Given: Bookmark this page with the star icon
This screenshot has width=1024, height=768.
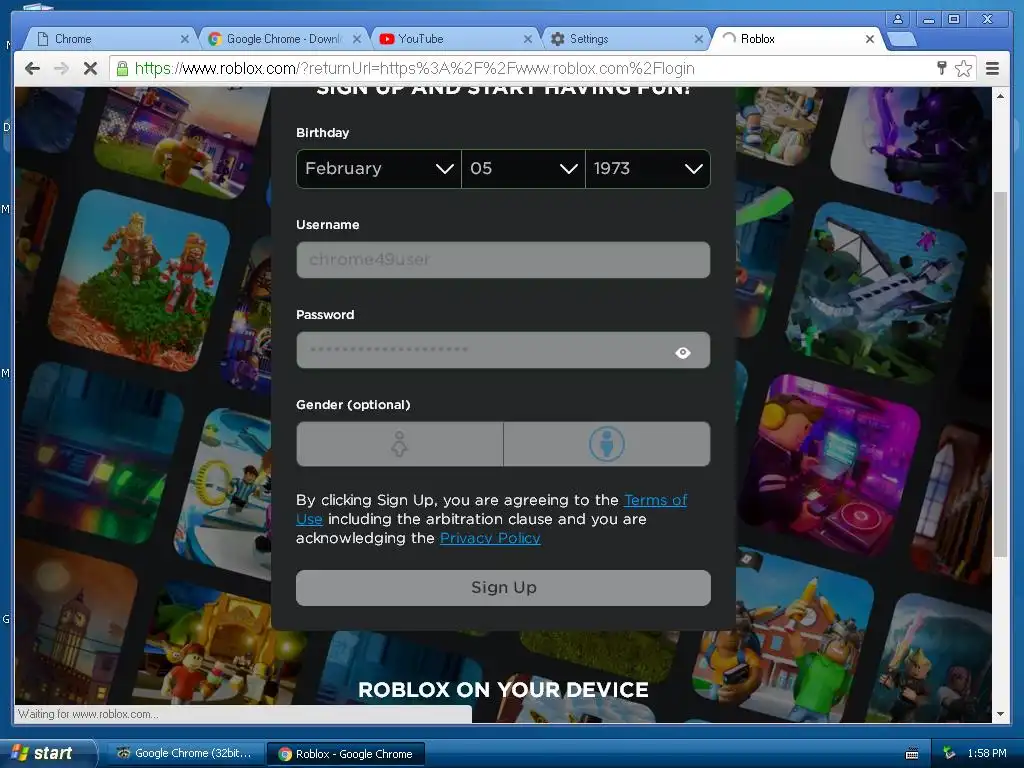Looking at the screenshot, I should 963,68.
